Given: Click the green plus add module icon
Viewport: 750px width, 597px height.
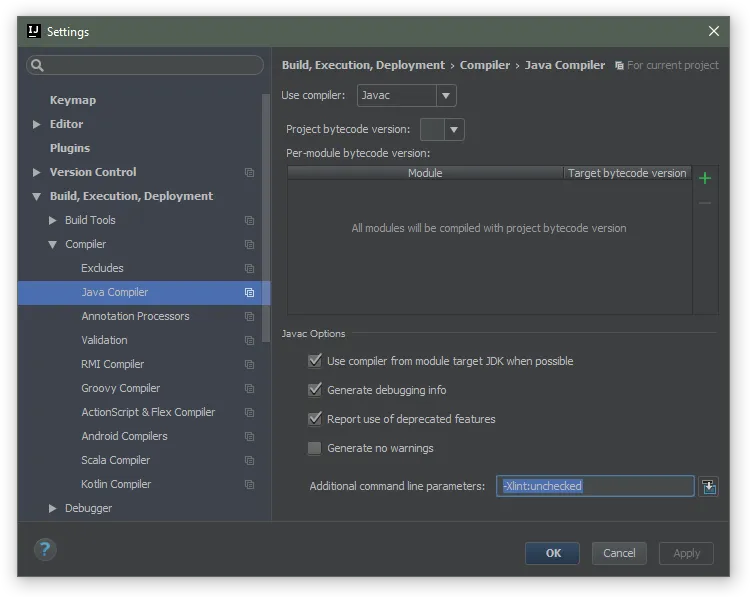Looking at the screenshot, I should (x=705, y=178).
